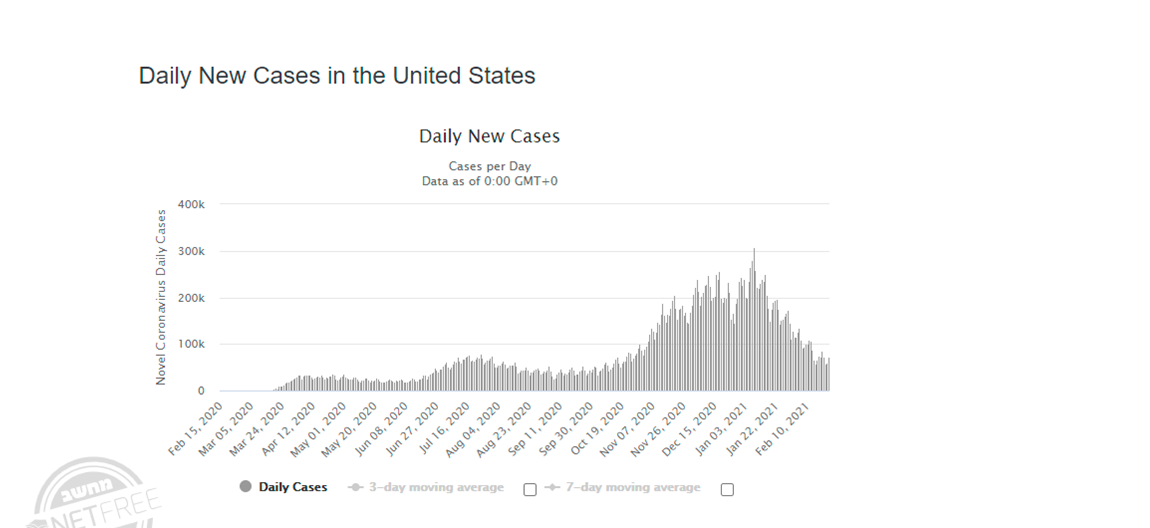
Task: Click the "Novel Coronavirus Daily Cases" axis title
Action: pos(161,297)
